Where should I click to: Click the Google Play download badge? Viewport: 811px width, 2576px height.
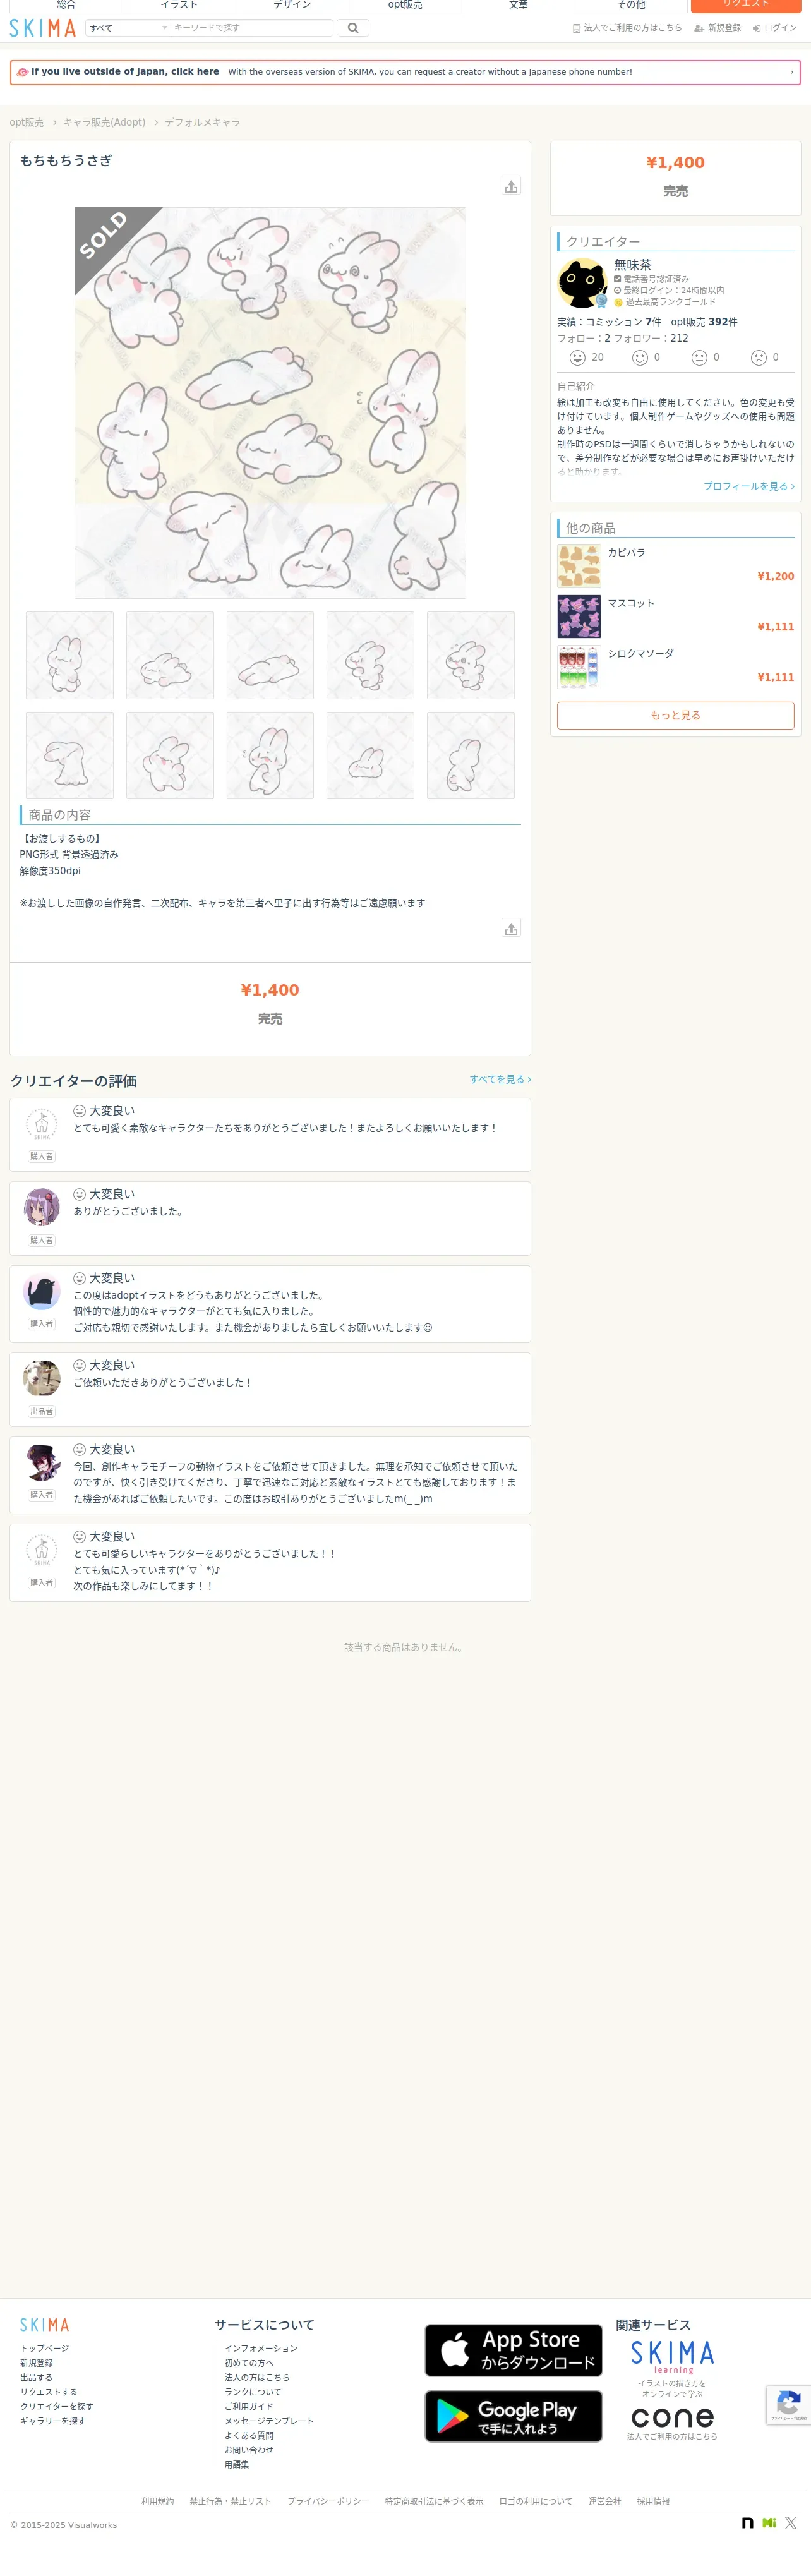(x=513, y=2416)
